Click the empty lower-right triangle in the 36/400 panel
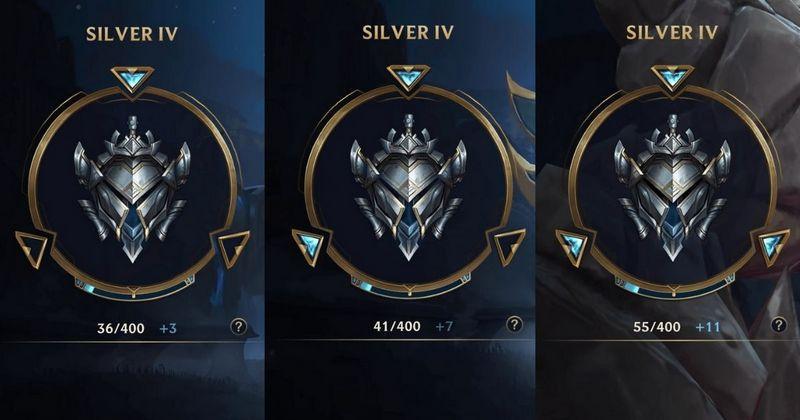 (x=234, y=249)
